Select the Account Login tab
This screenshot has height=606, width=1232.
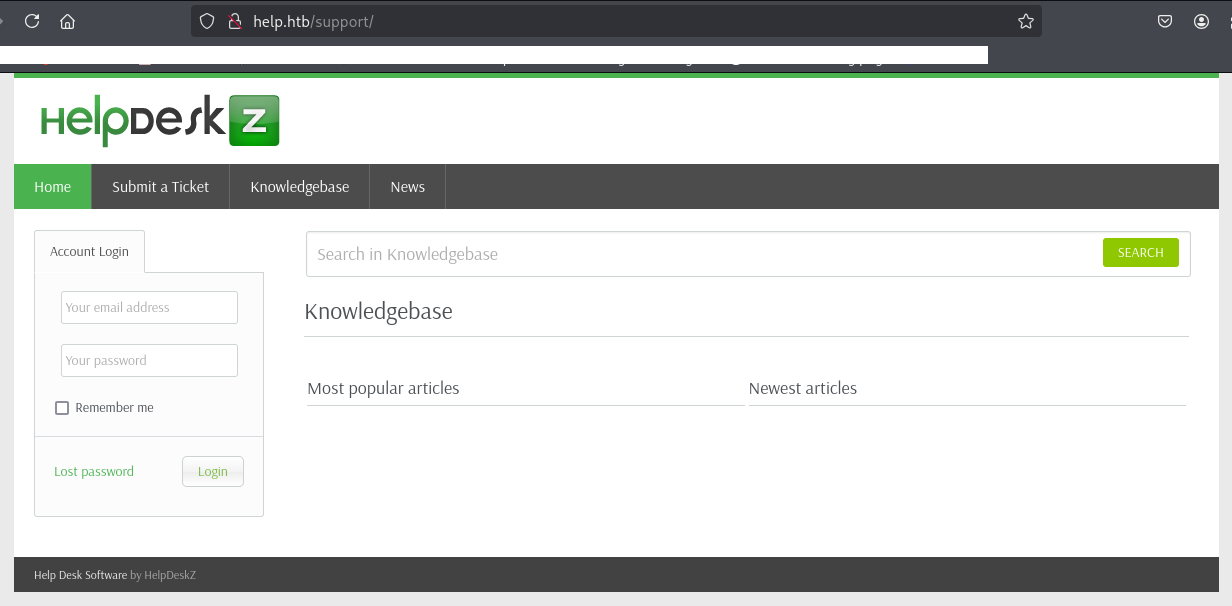coord(89,252)
